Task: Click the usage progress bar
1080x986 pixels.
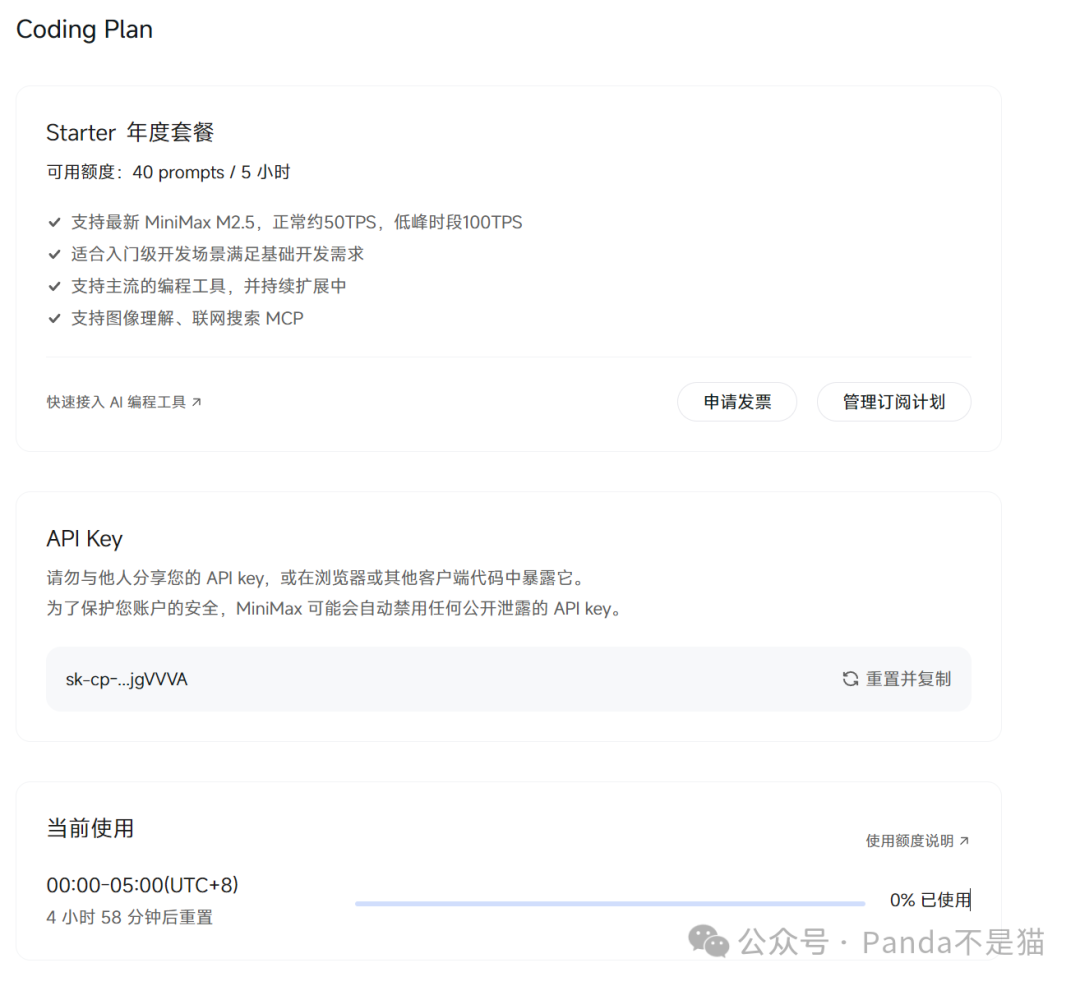Action: [x=610, y=903]
